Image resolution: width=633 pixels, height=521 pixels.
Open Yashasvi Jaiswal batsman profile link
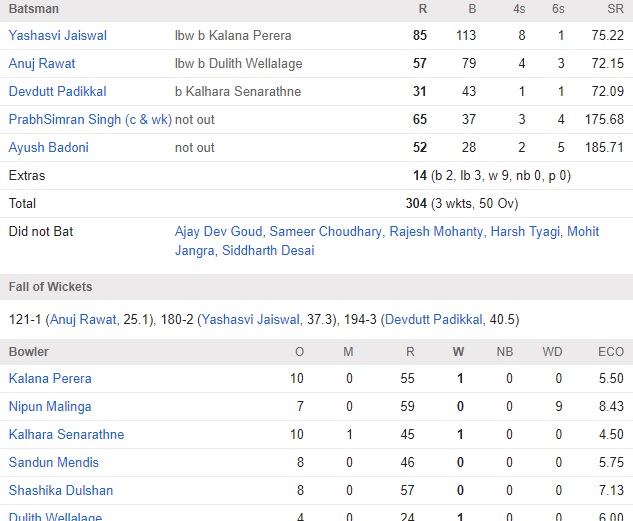[58, 36]
